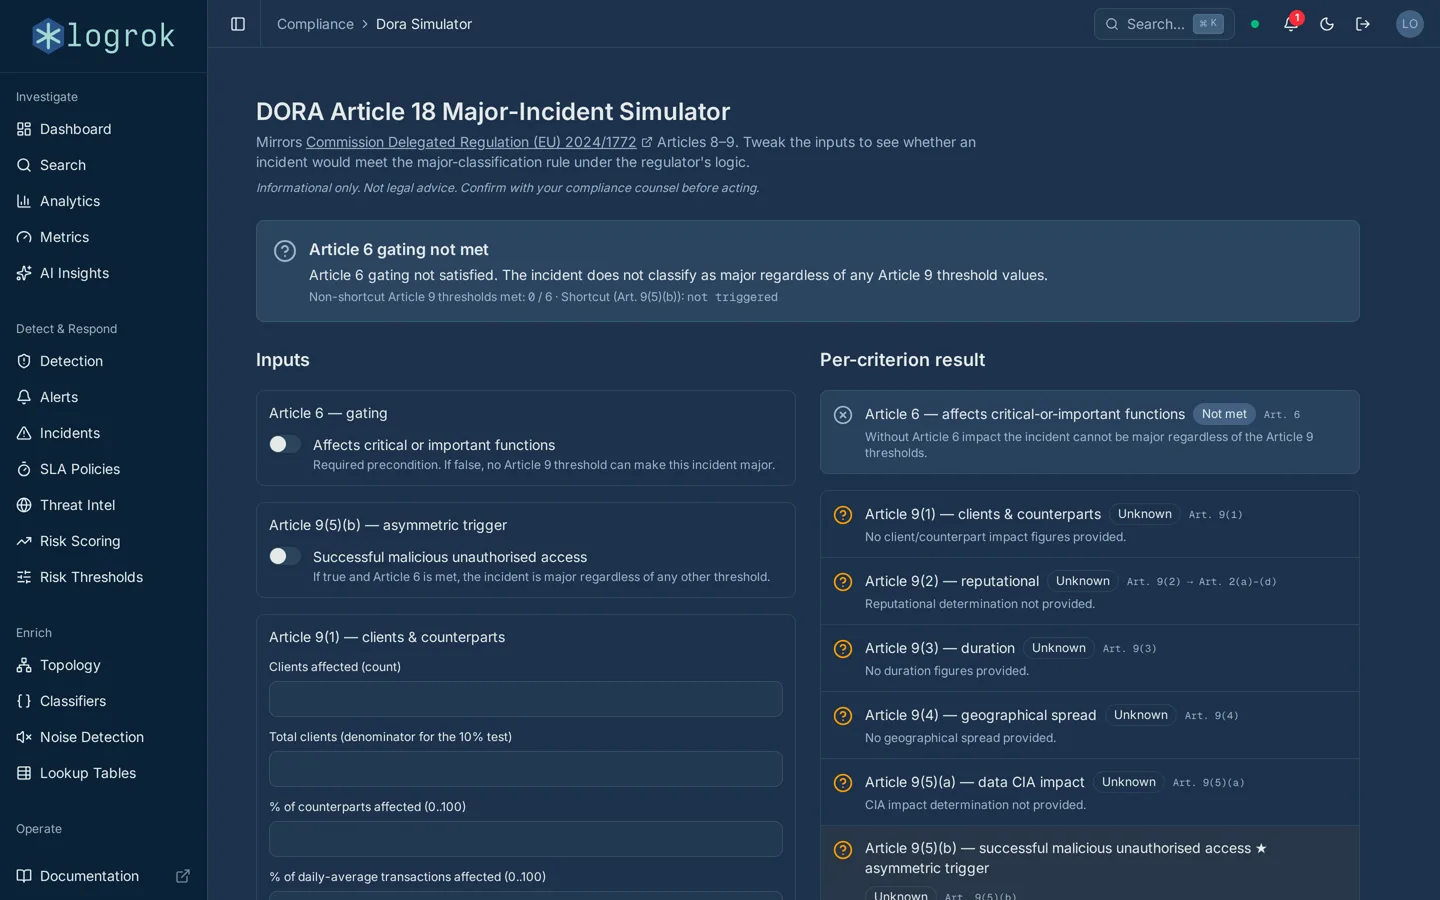This screenshot has width=1440, height=900.
Task: Click Unknown badge on Article 9(3) duration
Action: [x=1058, y=648]
